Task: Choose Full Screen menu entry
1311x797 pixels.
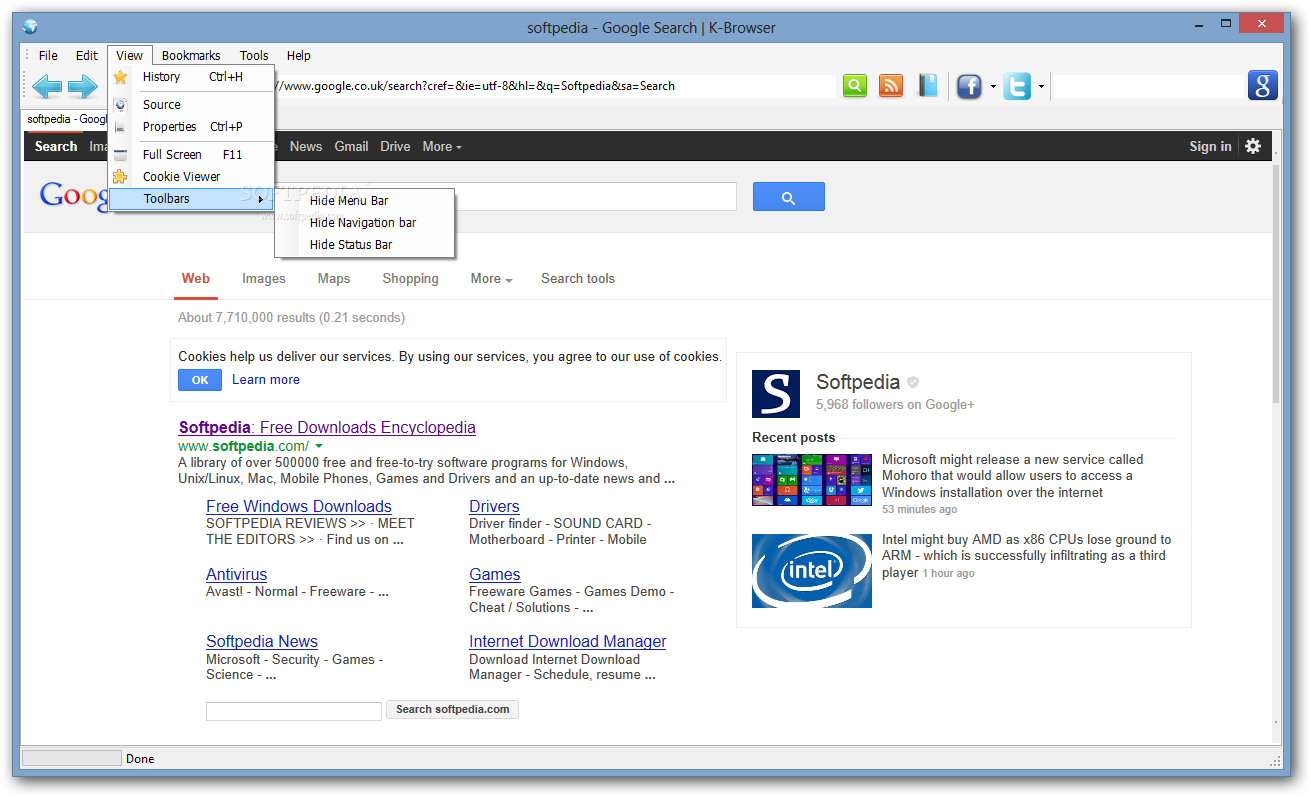Action: tap(191, 155)
